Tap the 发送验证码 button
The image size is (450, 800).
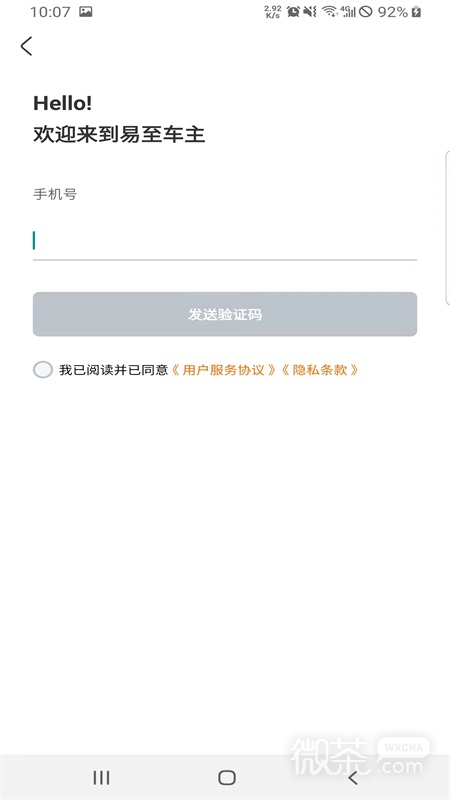(224, 314)
